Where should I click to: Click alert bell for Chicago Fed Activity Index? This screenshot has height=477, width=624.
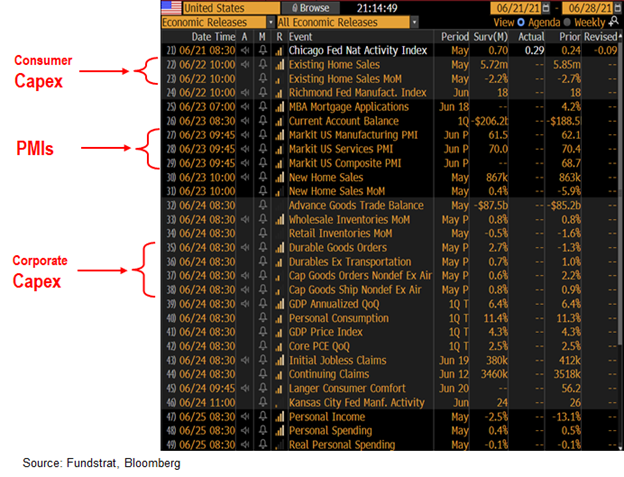point(262,49)
